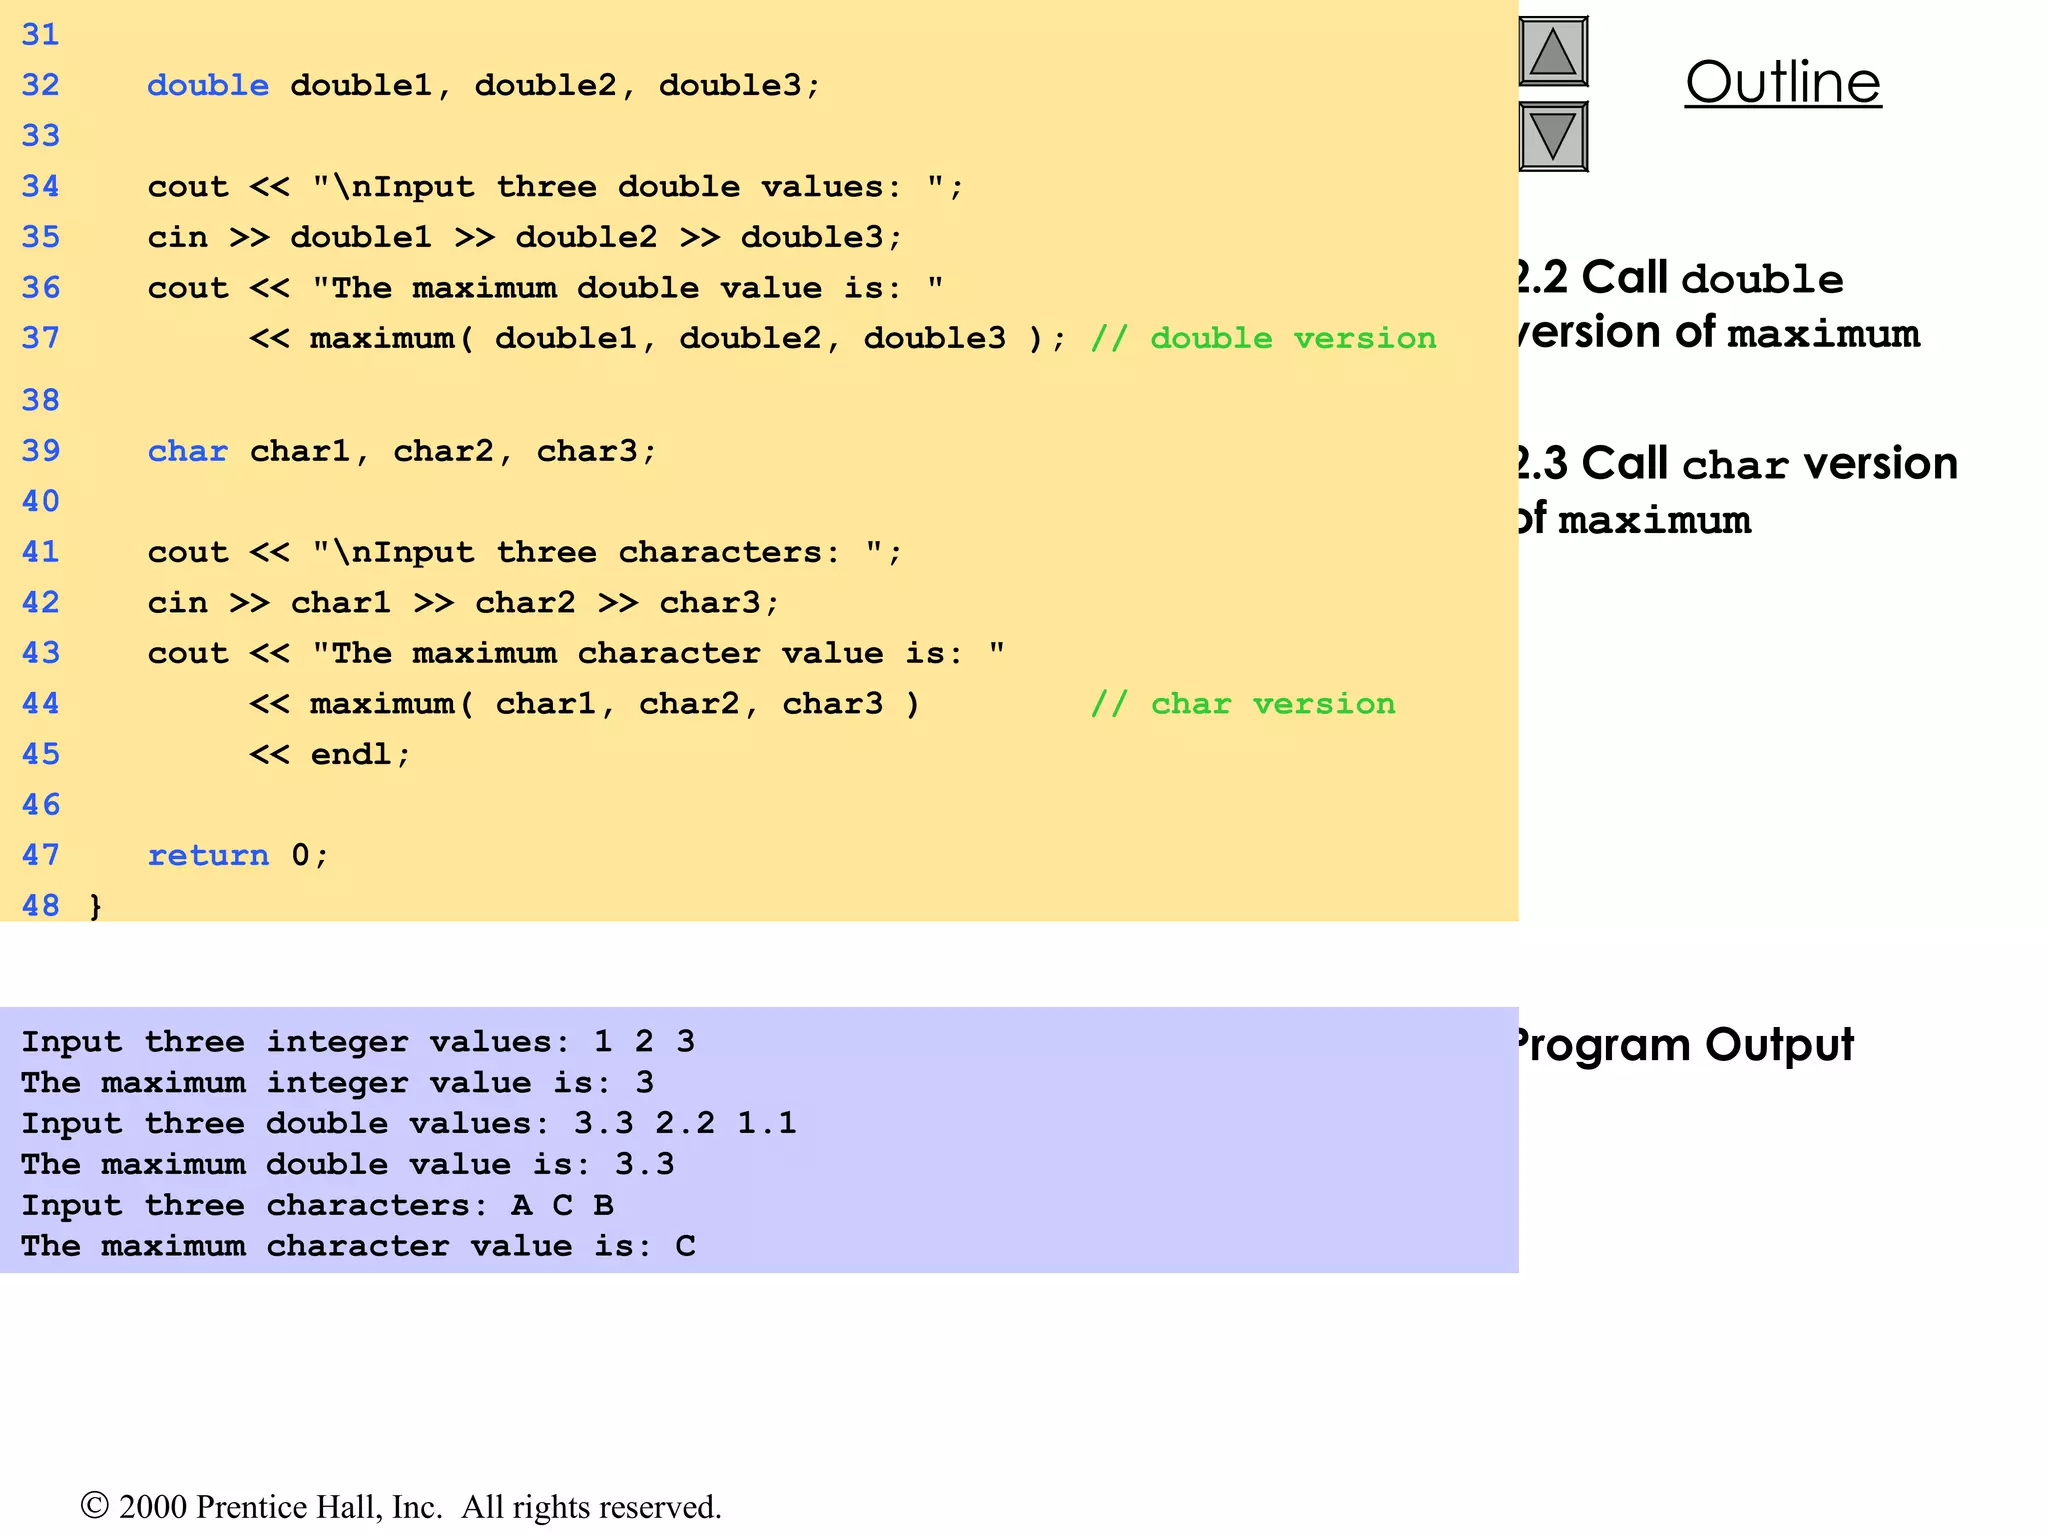The width and height of the screenshot is (2048, 1536).
Task: Click the '// double version' comment
Action: click(x=1263, y=339)
